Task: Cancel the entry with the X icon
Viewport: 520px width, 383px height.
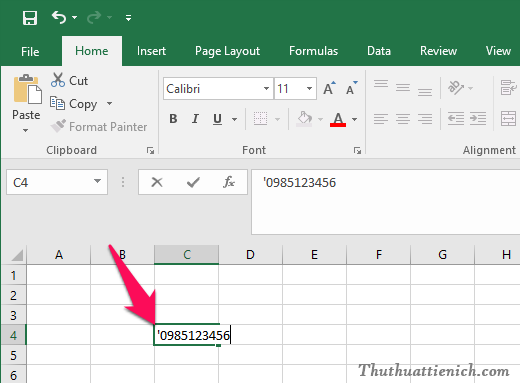Action: click(157, 182)
